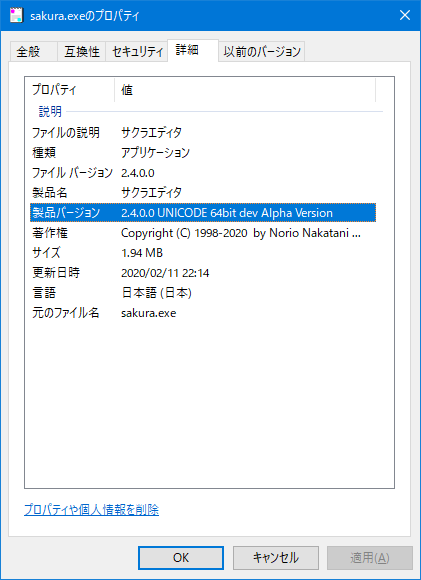Select the highlighted 製品バージョン row label

coord(66,213)
